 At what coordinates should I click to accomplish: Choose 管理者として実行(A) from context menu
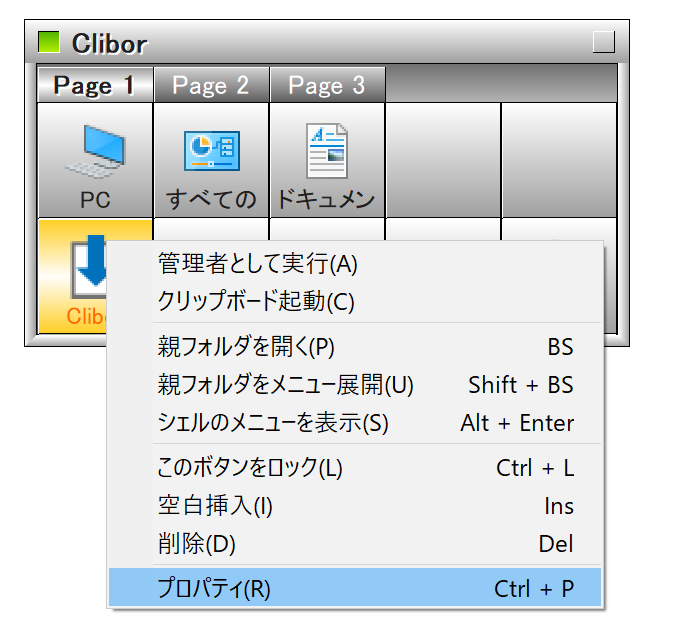pyautogui.click(x=355, y=264)
